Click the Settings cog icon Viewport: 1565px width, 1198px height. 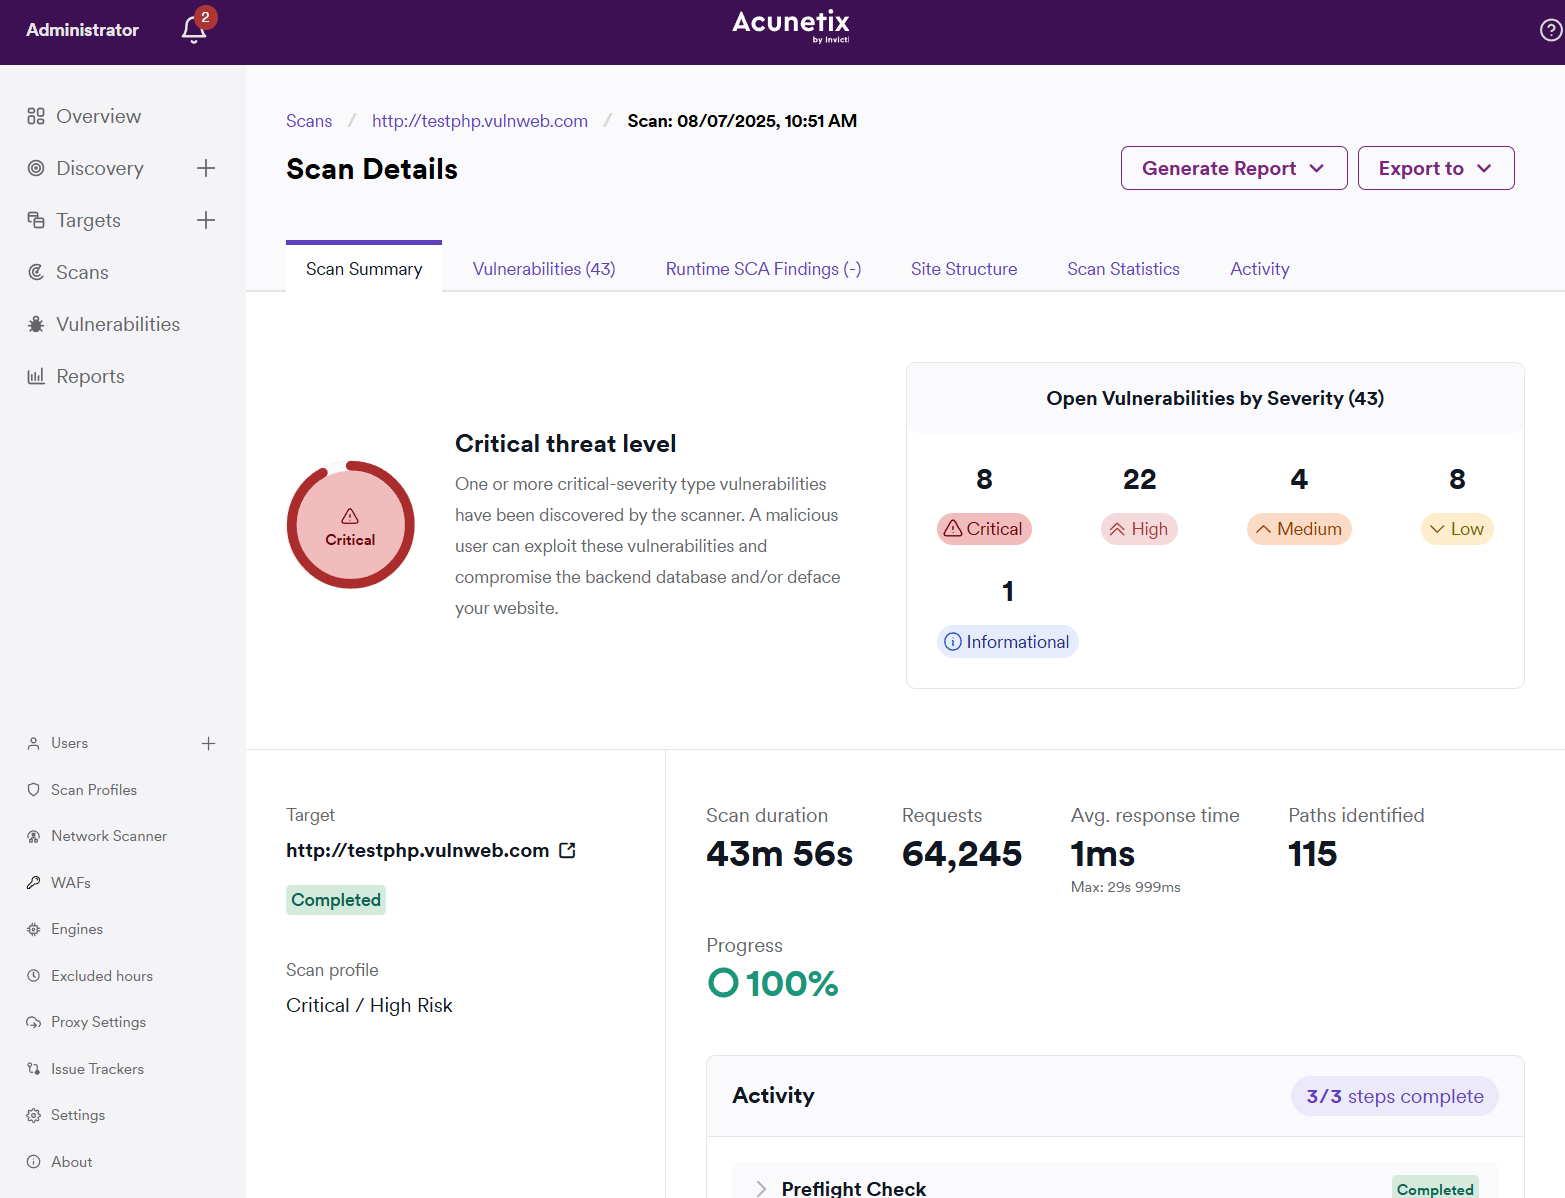click(33, 1115)
